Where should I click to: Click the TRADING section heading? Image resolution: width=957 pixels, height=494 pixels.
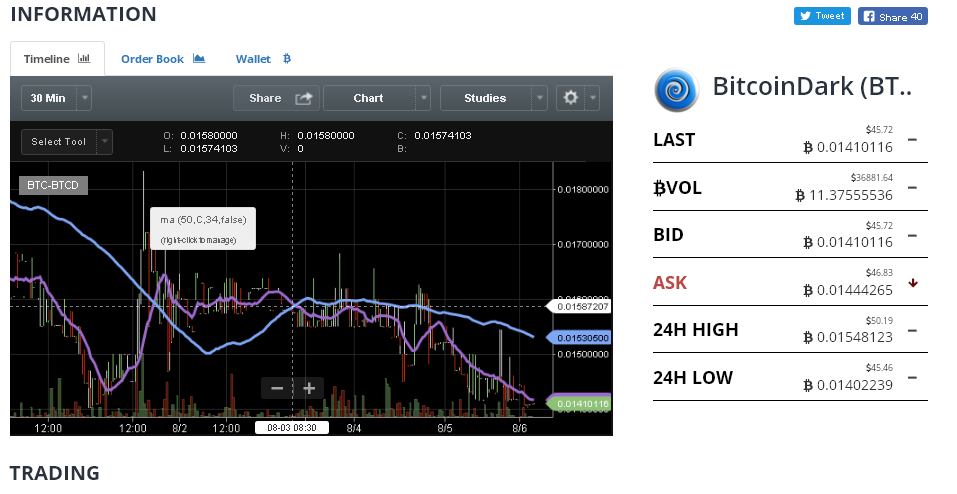click(x=55, y=473)
